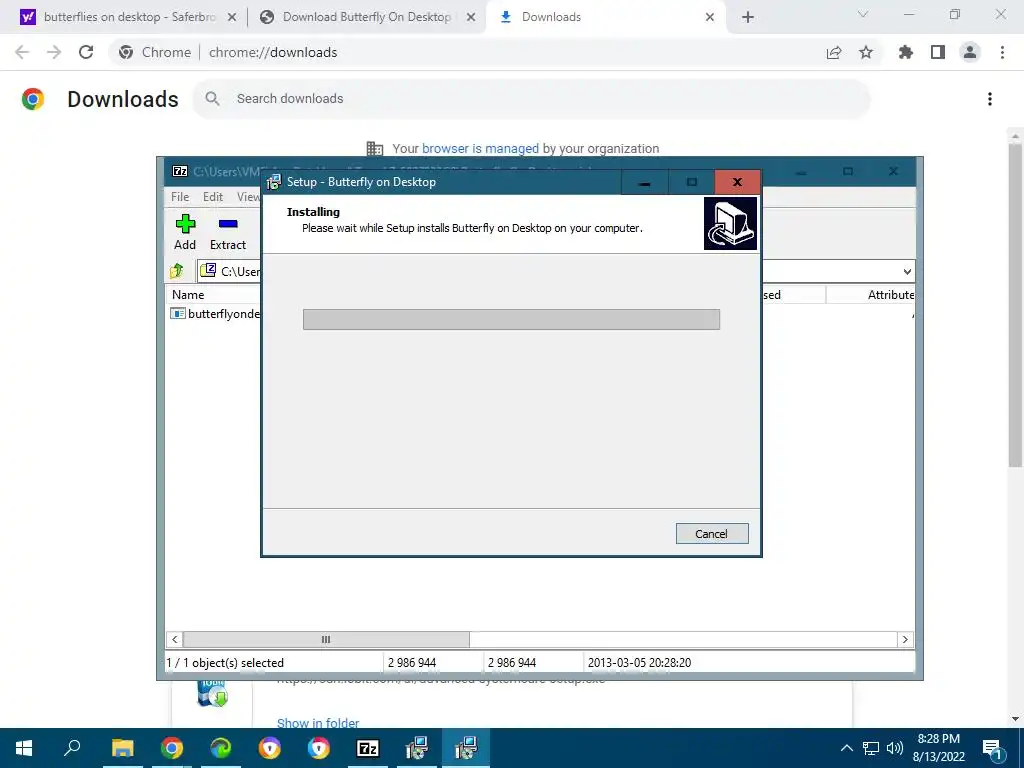Screen dimensions: 1024x768
Task: Go up one folder level in 7-Zip
Action: 177,270
